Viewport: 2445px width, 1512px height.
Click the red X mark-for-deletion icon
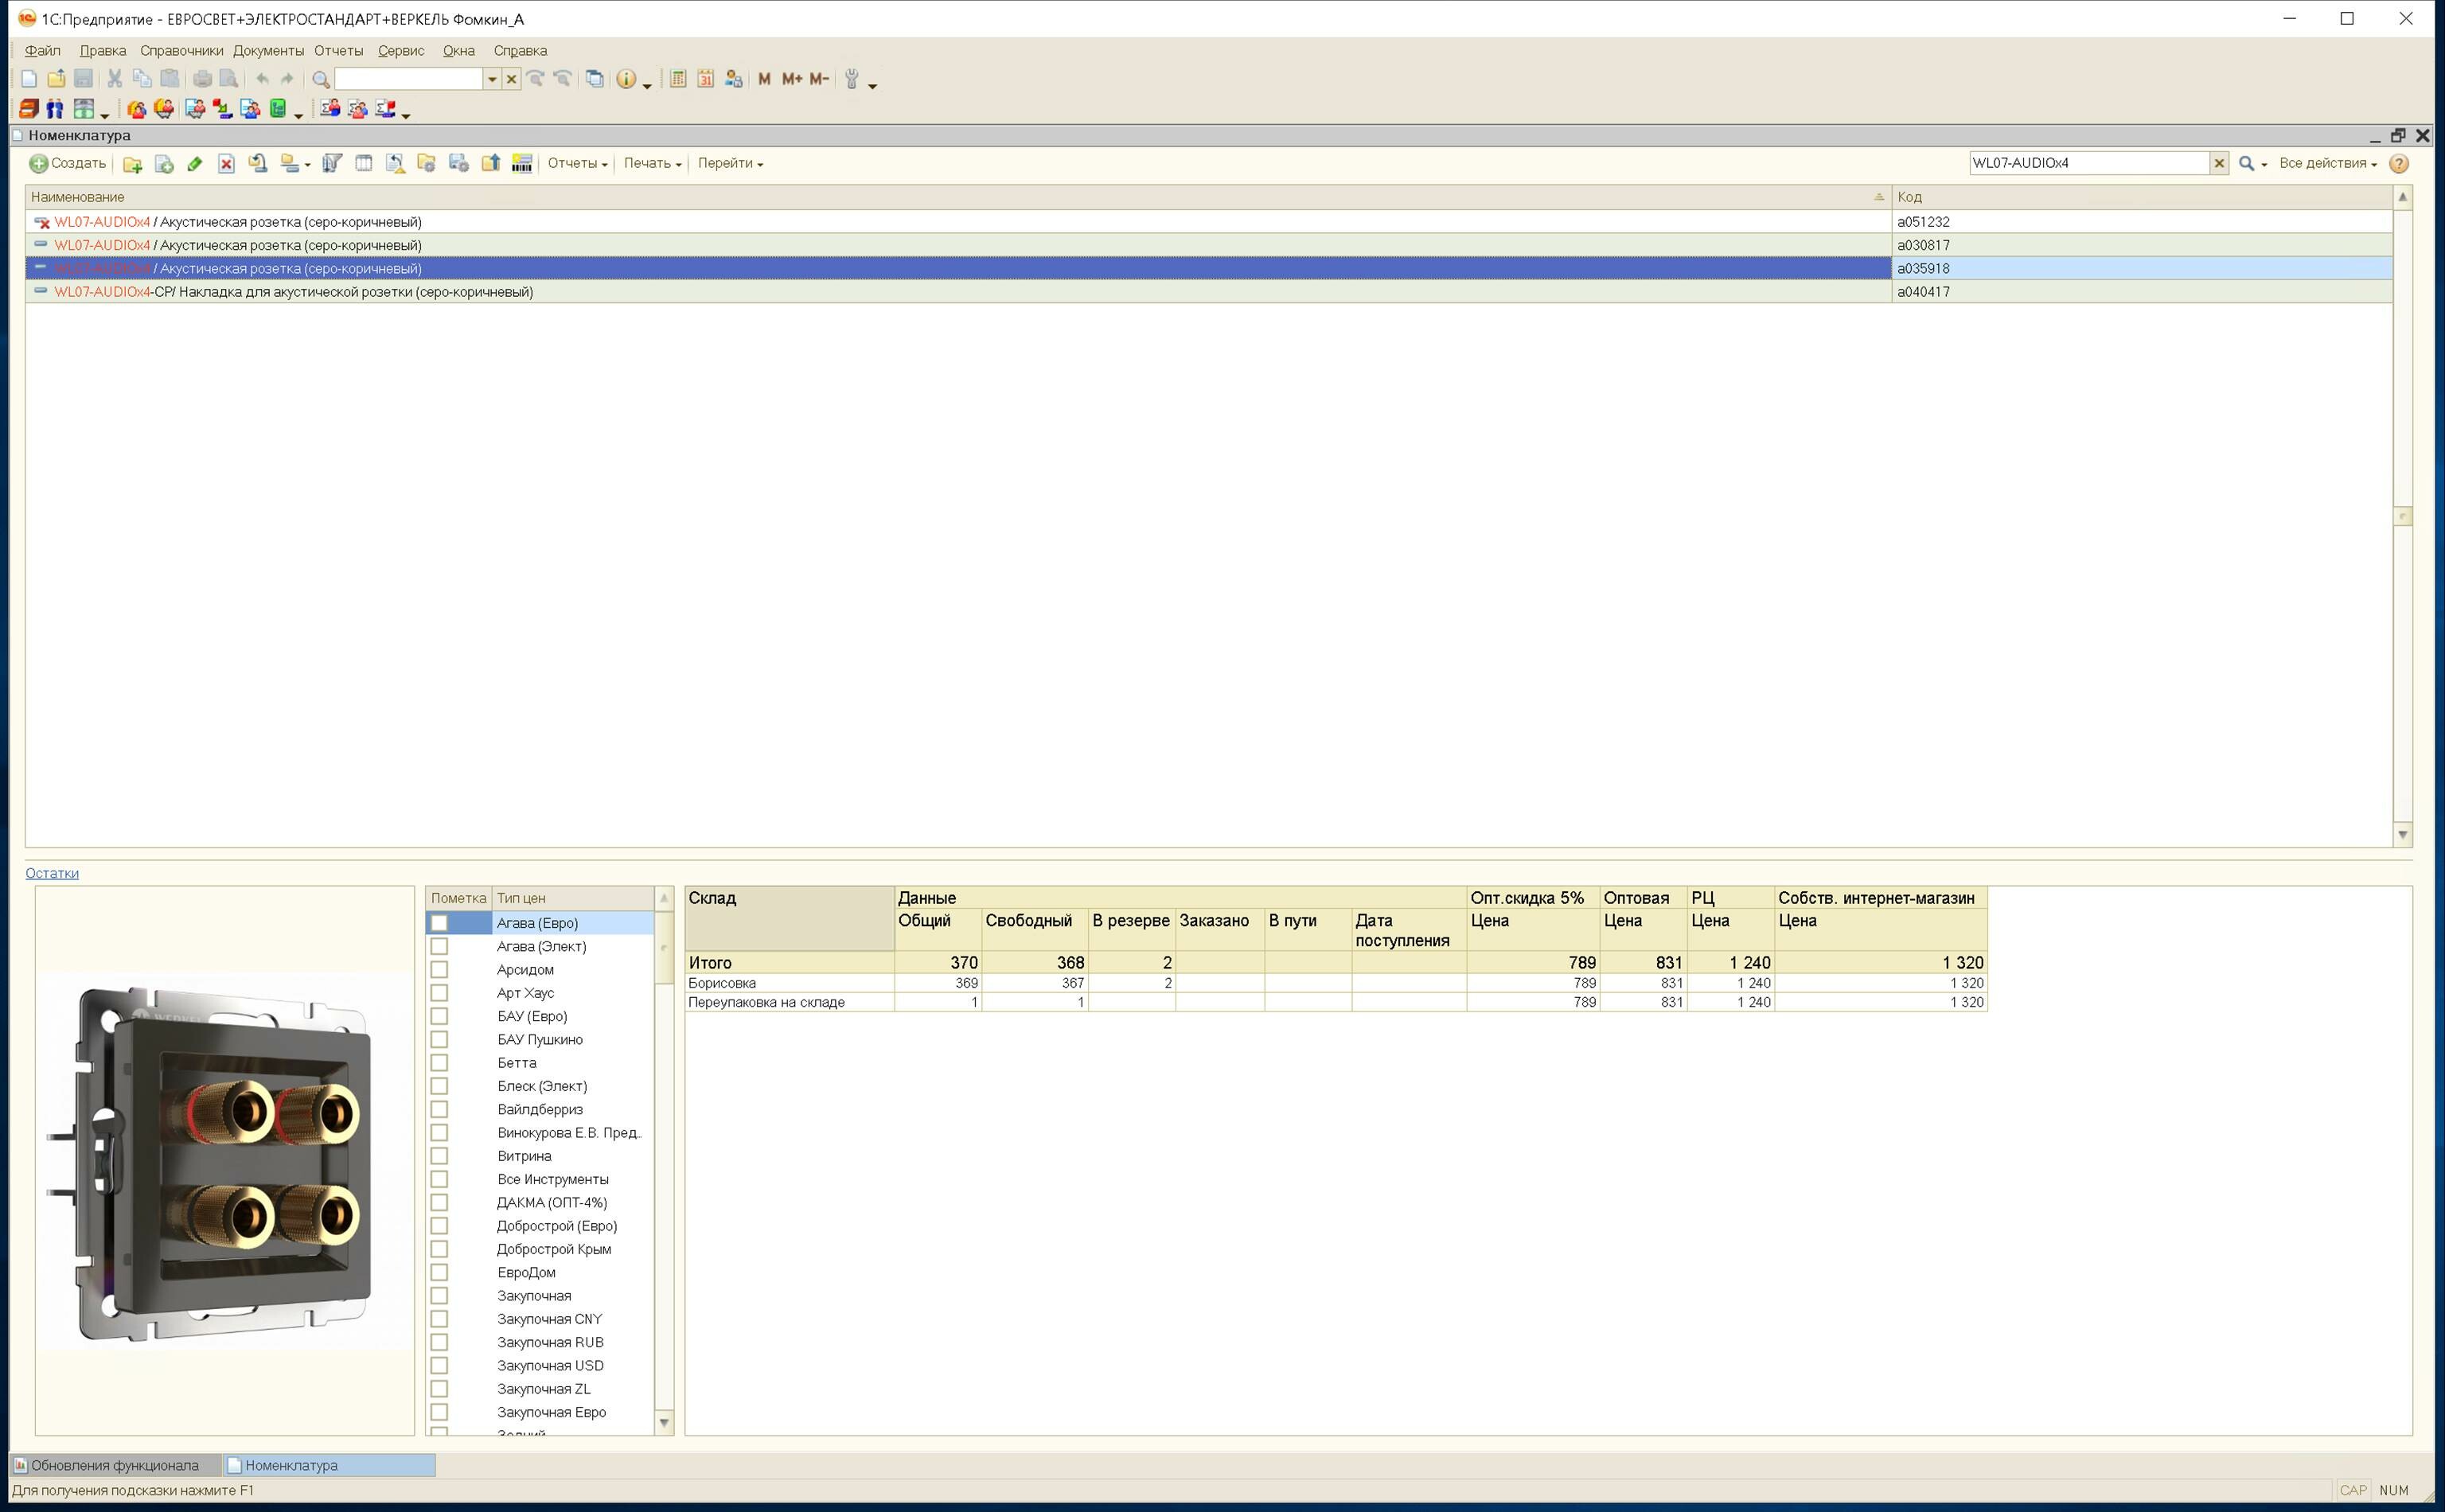tap(226, 164)
